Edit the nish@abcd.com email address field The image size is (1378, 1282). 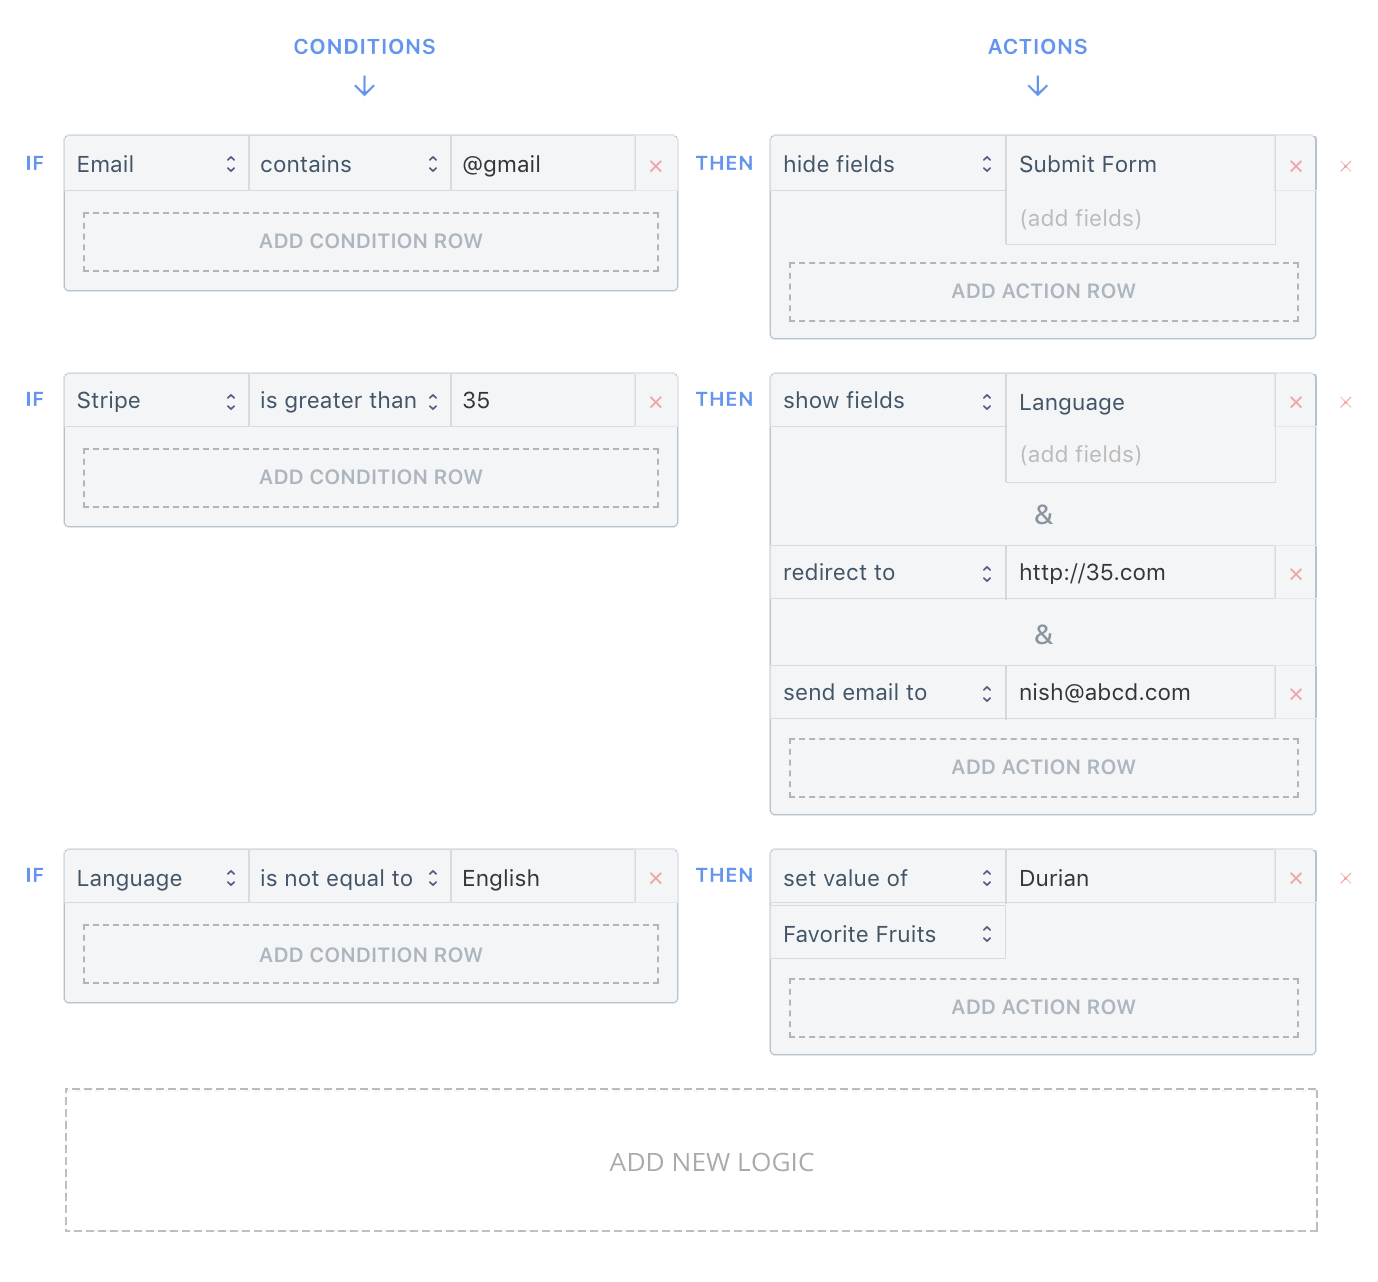pyautogui.click(x=1139, y=692)
